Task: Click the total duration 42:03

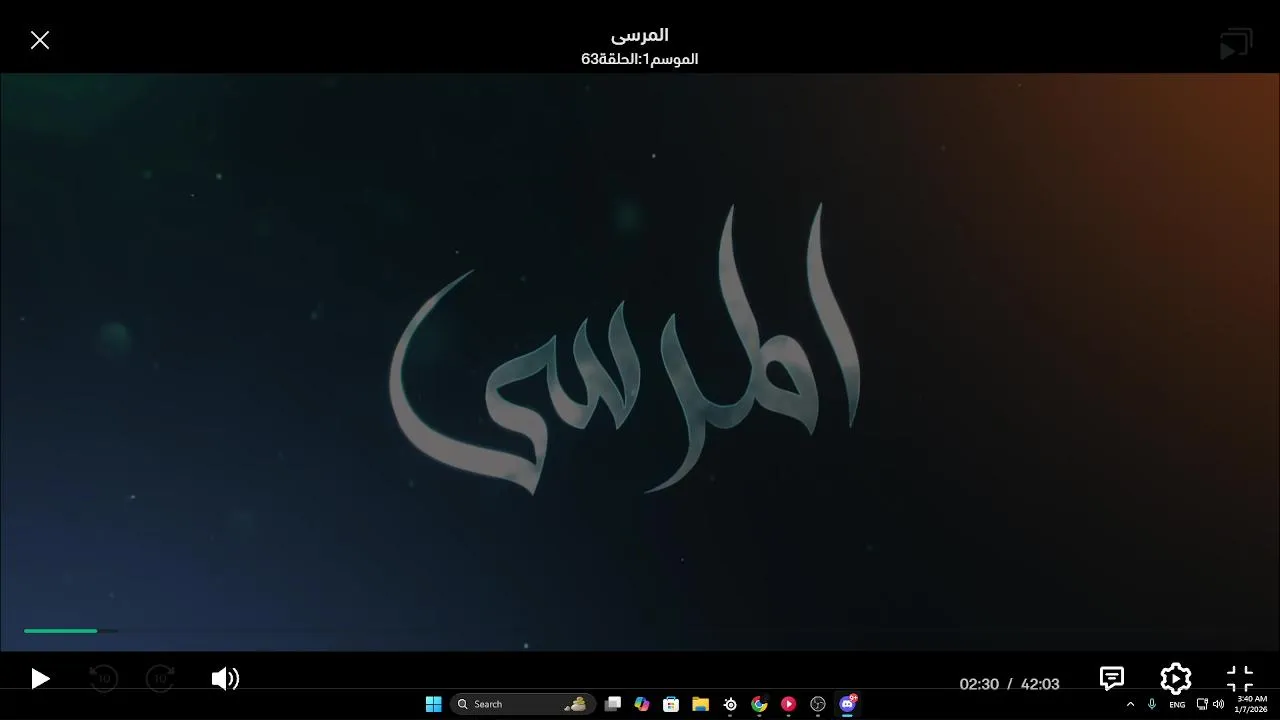Action: click(1040, 684)
